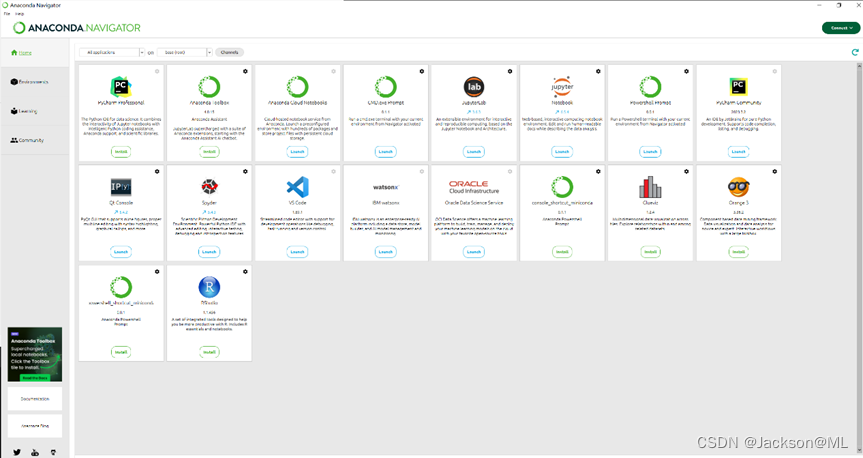Click the PyCharm Community app icon
Screen dimensions: 863x458
[x=738, y=86]
